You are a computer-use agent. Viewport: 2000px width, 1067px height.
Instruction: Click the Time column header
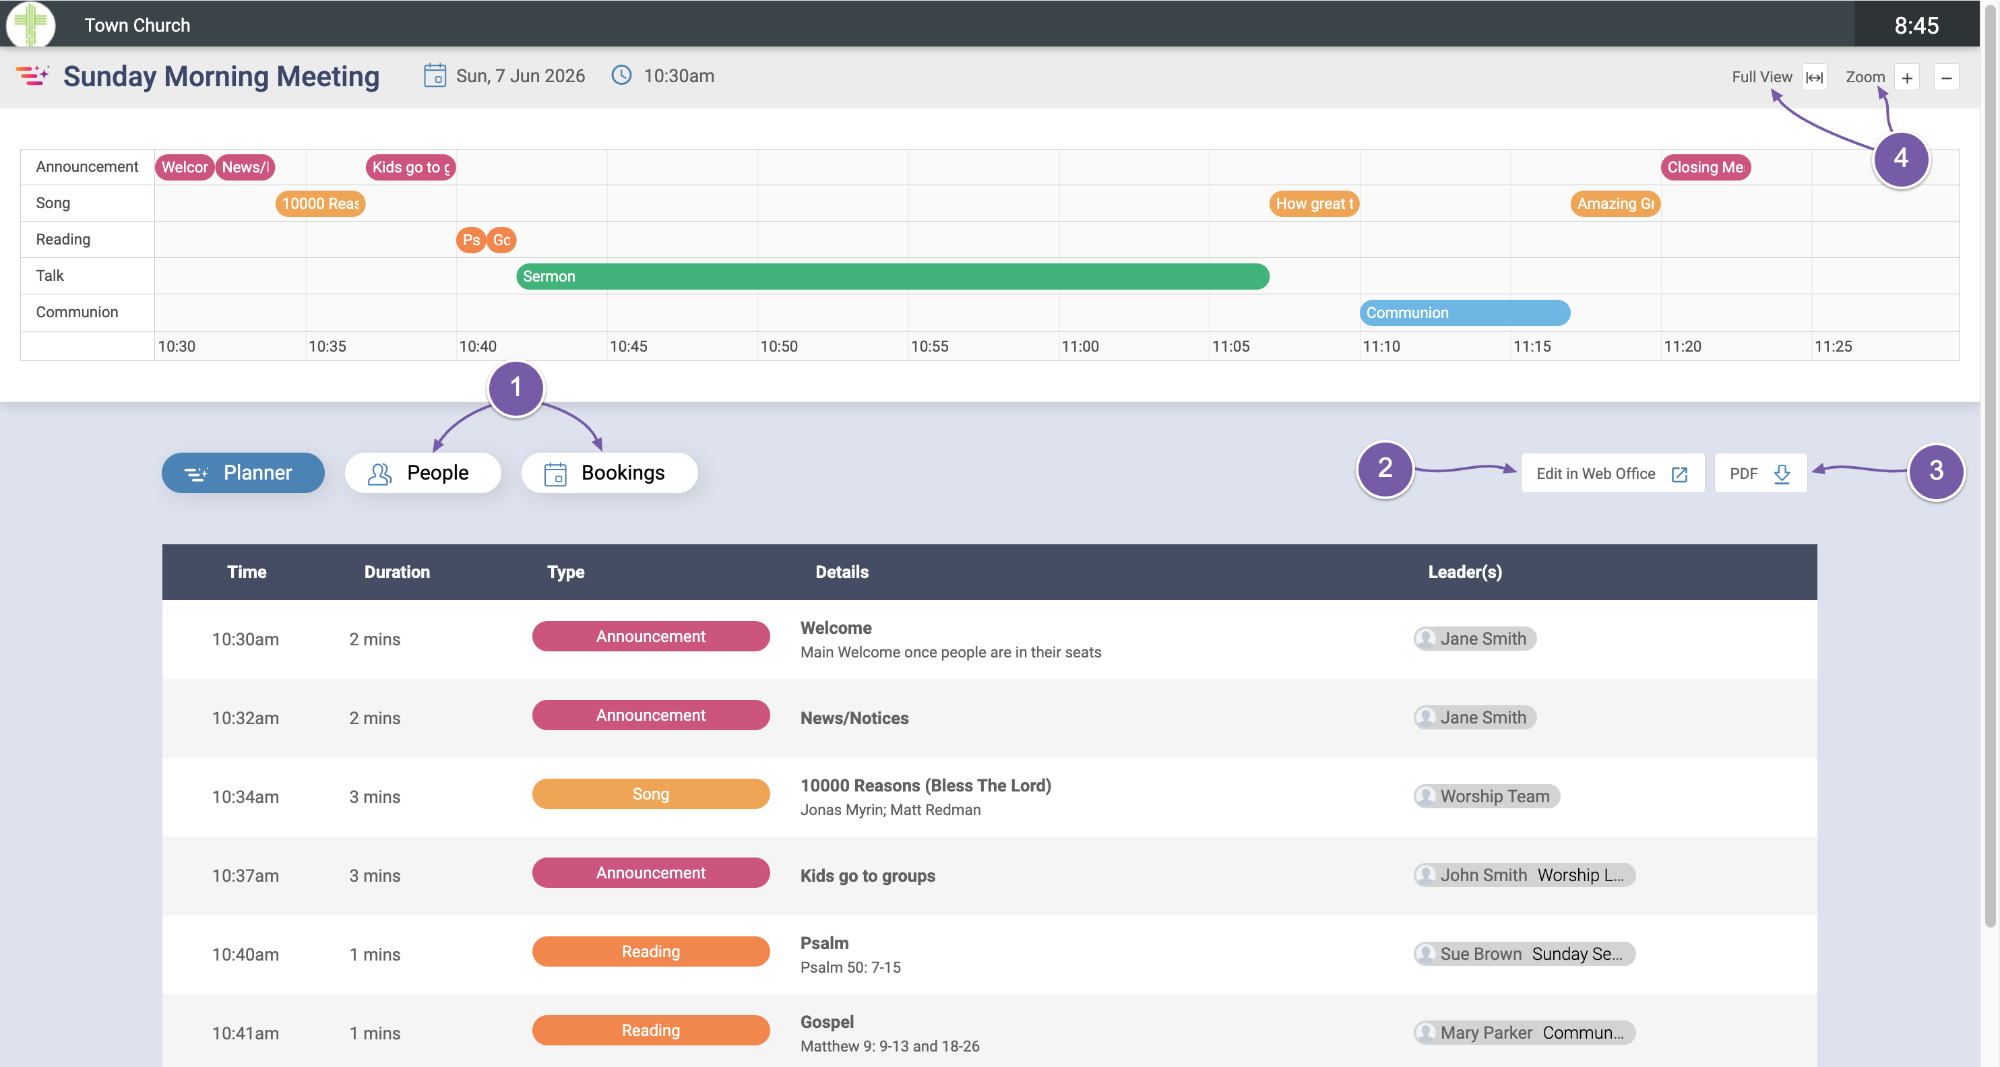[x=247, y=572]
